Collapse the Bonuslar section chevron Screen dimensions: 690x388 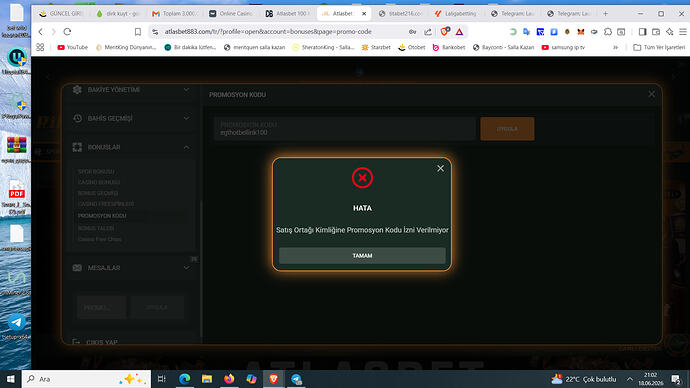pos(187,147)
